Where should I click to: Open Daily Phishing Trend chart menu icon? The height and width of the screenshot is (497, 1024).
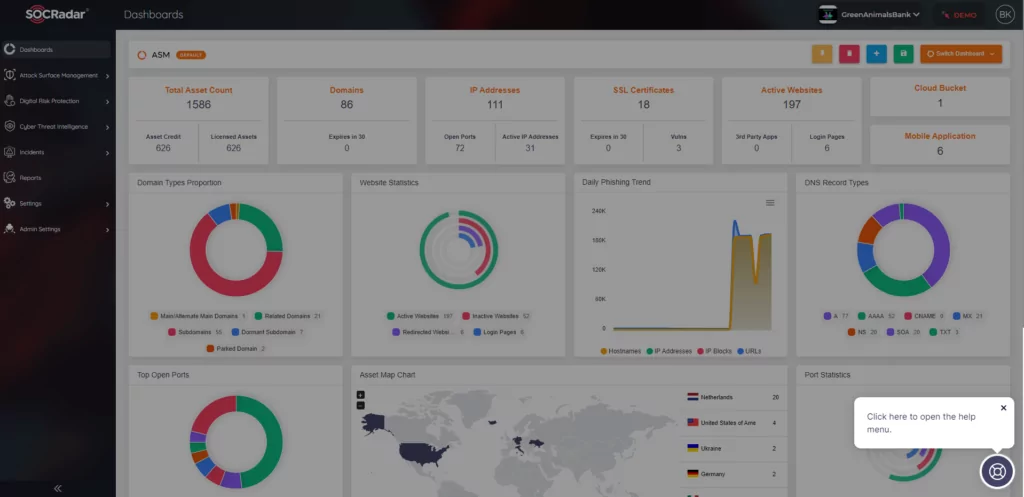coord(770,203)
